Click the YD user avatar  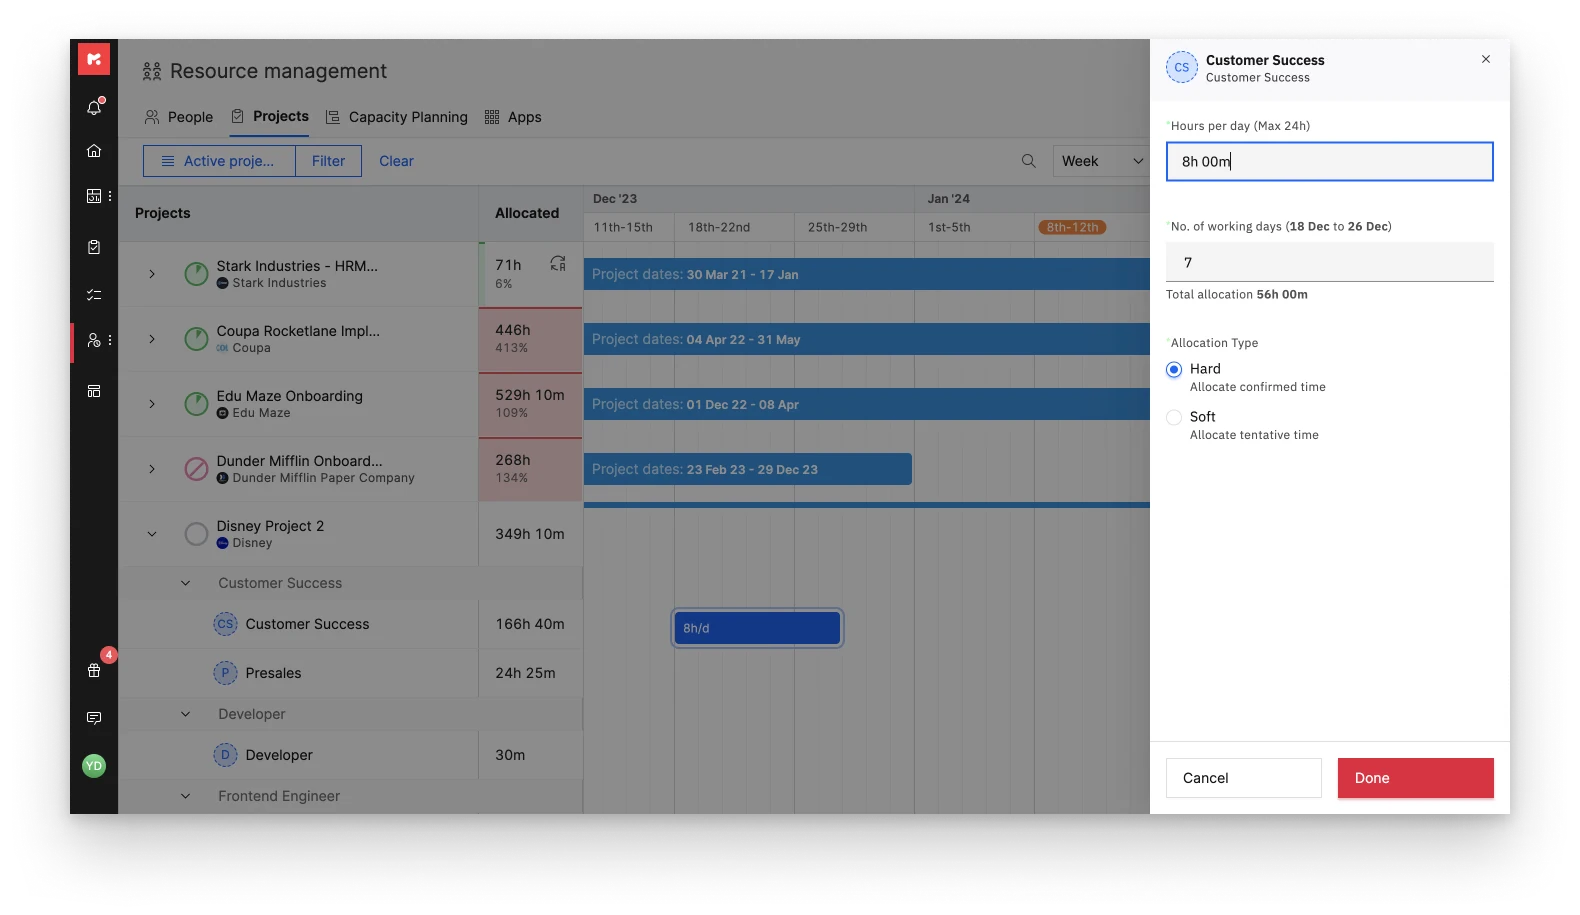click(94, 766)
